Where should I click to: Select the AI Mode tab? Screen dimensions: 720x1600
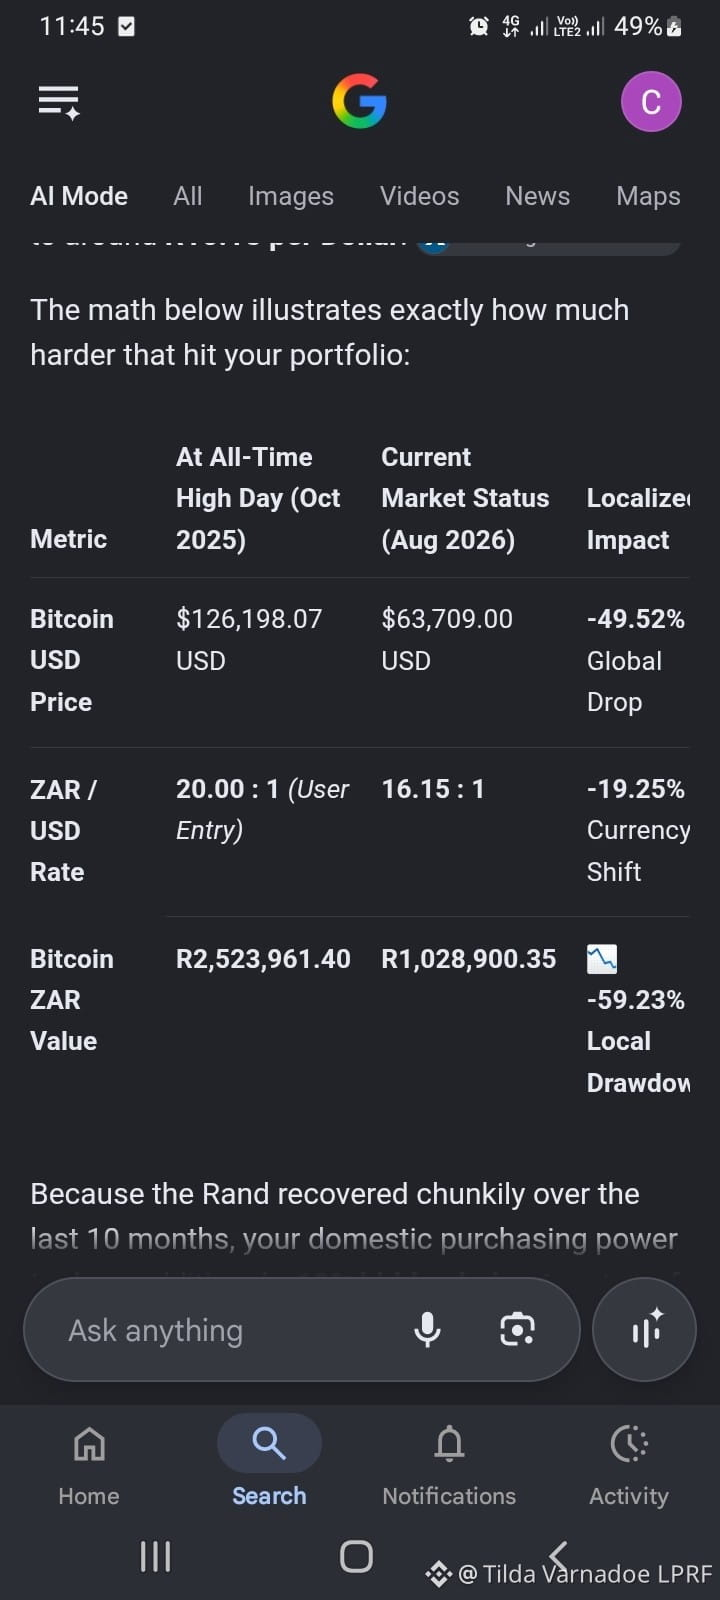coord(79,196)
